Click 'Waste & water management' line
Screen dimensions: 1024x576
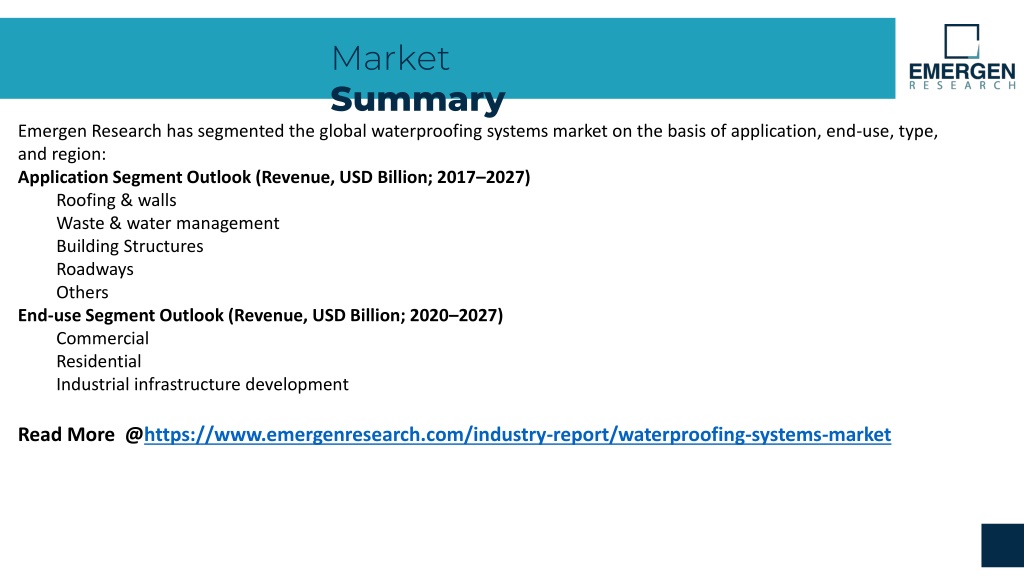[168, 223]
